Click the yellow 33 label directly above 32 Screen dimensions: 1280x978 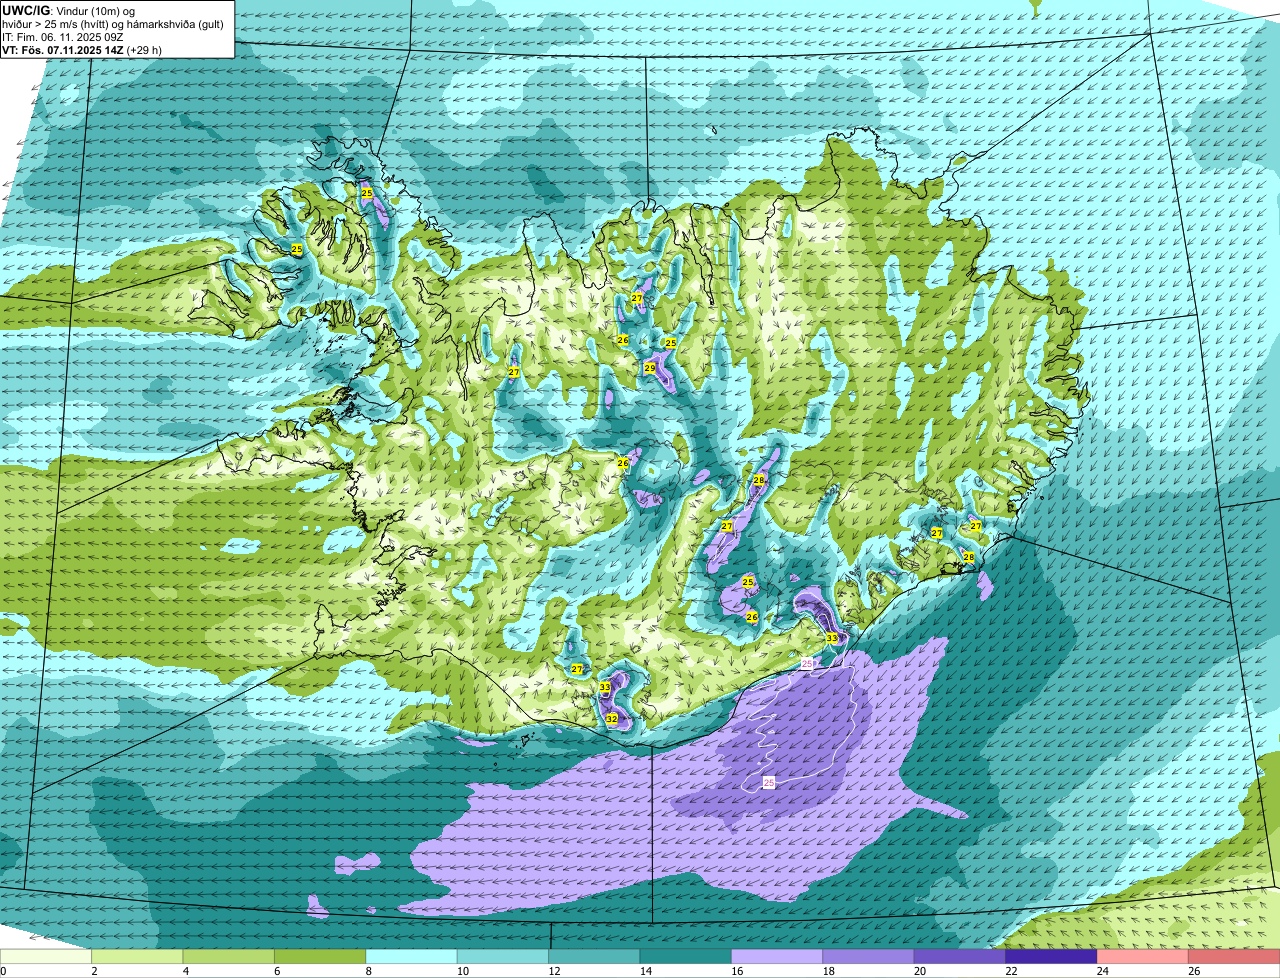(605, 688)
